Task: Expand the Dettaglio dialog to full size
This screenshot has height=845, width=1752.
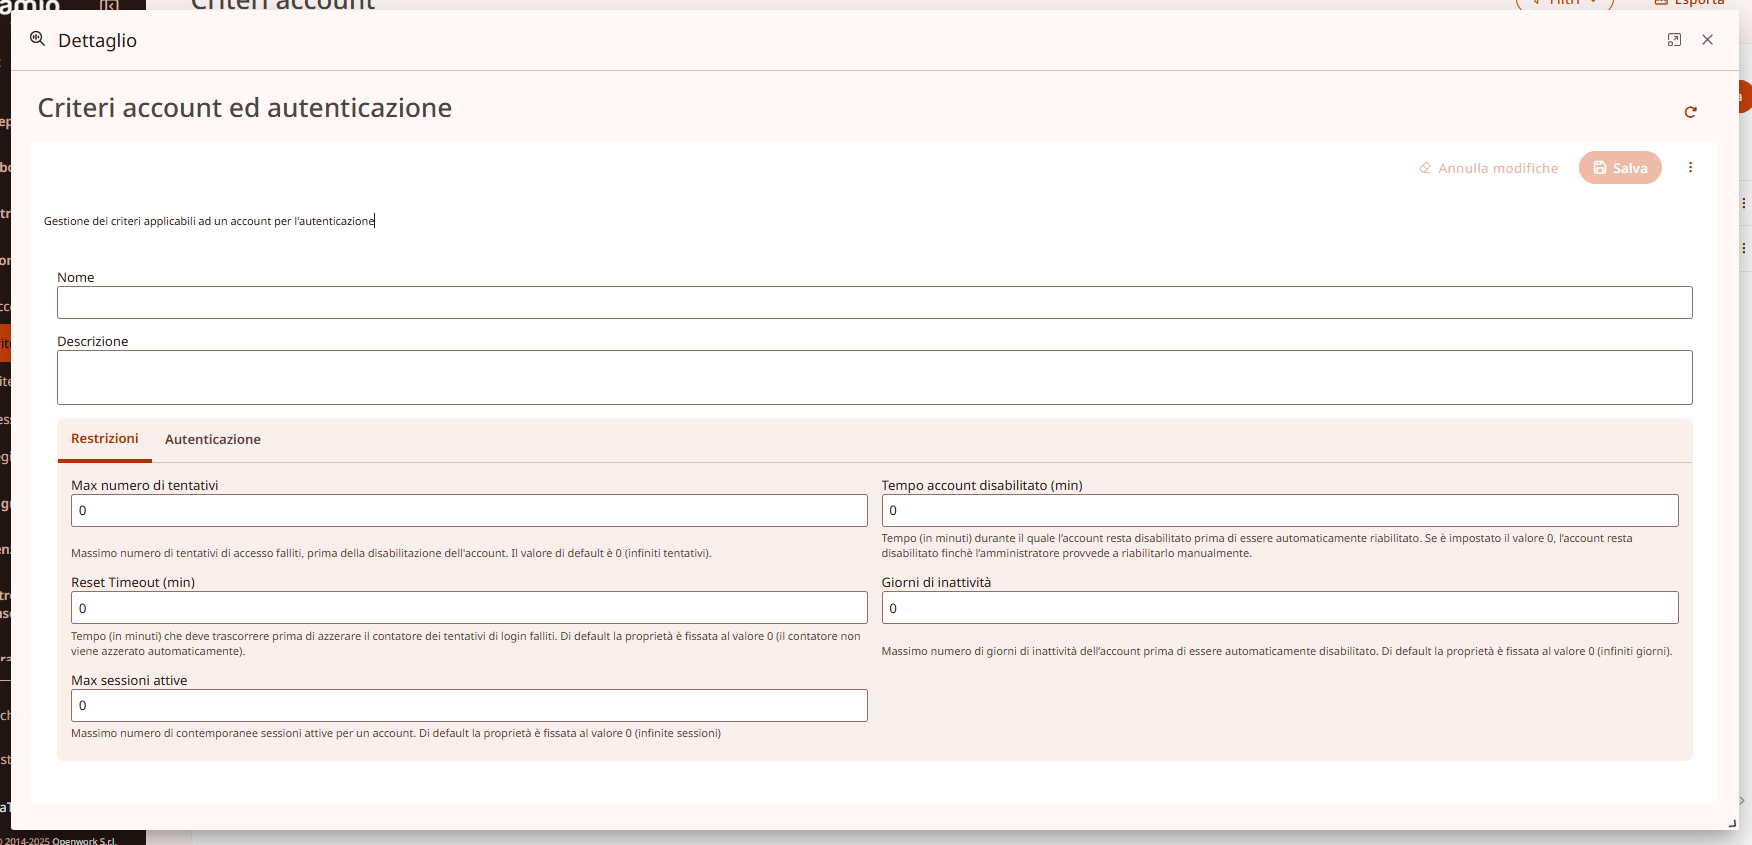Action: pyautogui.click(x=1674, y=40)
